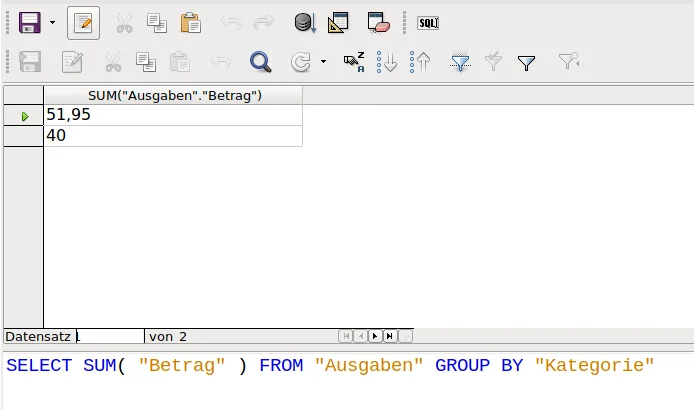694x410 pixels.
Task: Click the Datensatz record number field
Action: click(x=110, y=337)
